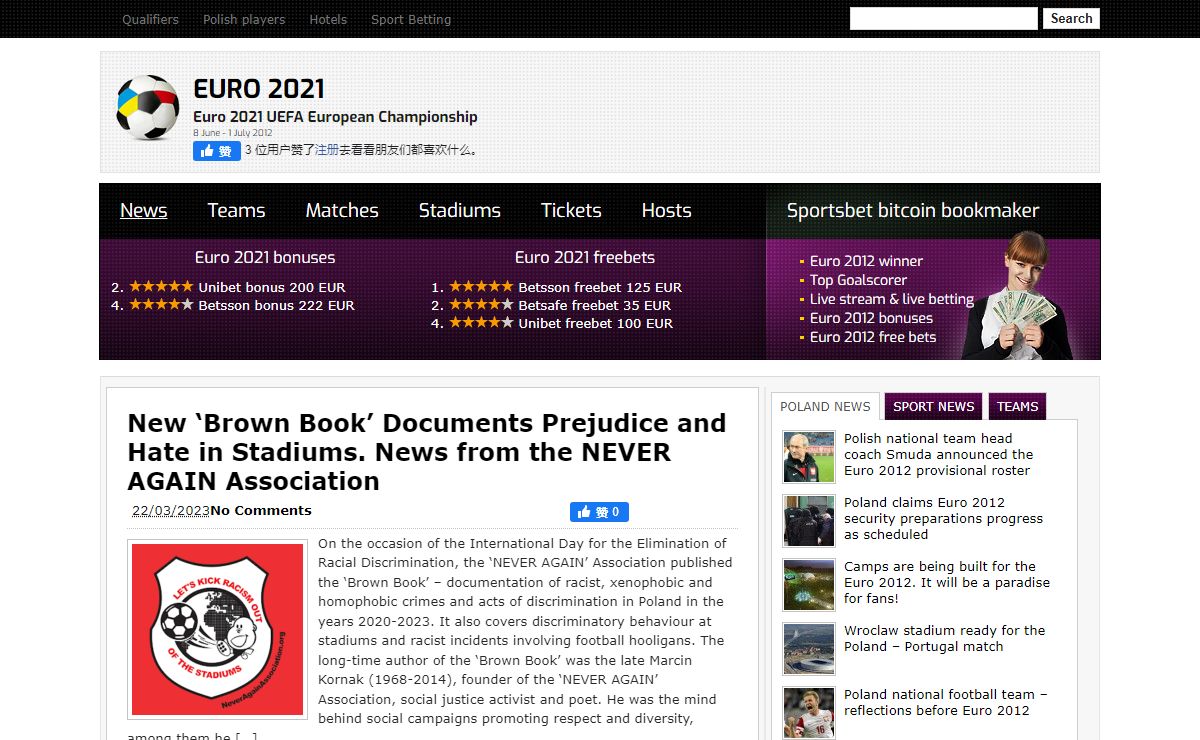Open Euro 2012 free bets link
The image size is (1200, 740).
[873, 337]
